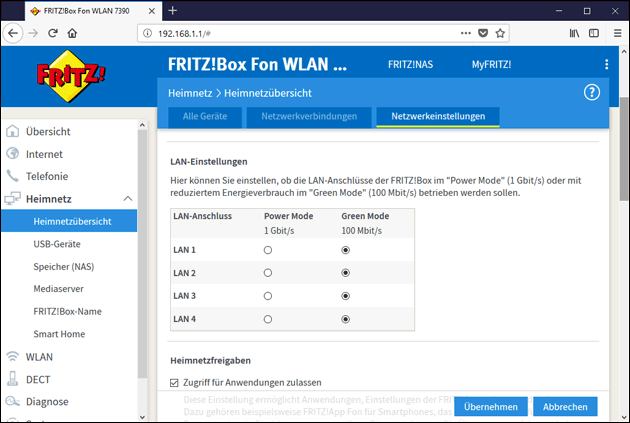Click the page scrollbar up arrow
Viewport: 630px width, 423px height.
click(624, 51)
